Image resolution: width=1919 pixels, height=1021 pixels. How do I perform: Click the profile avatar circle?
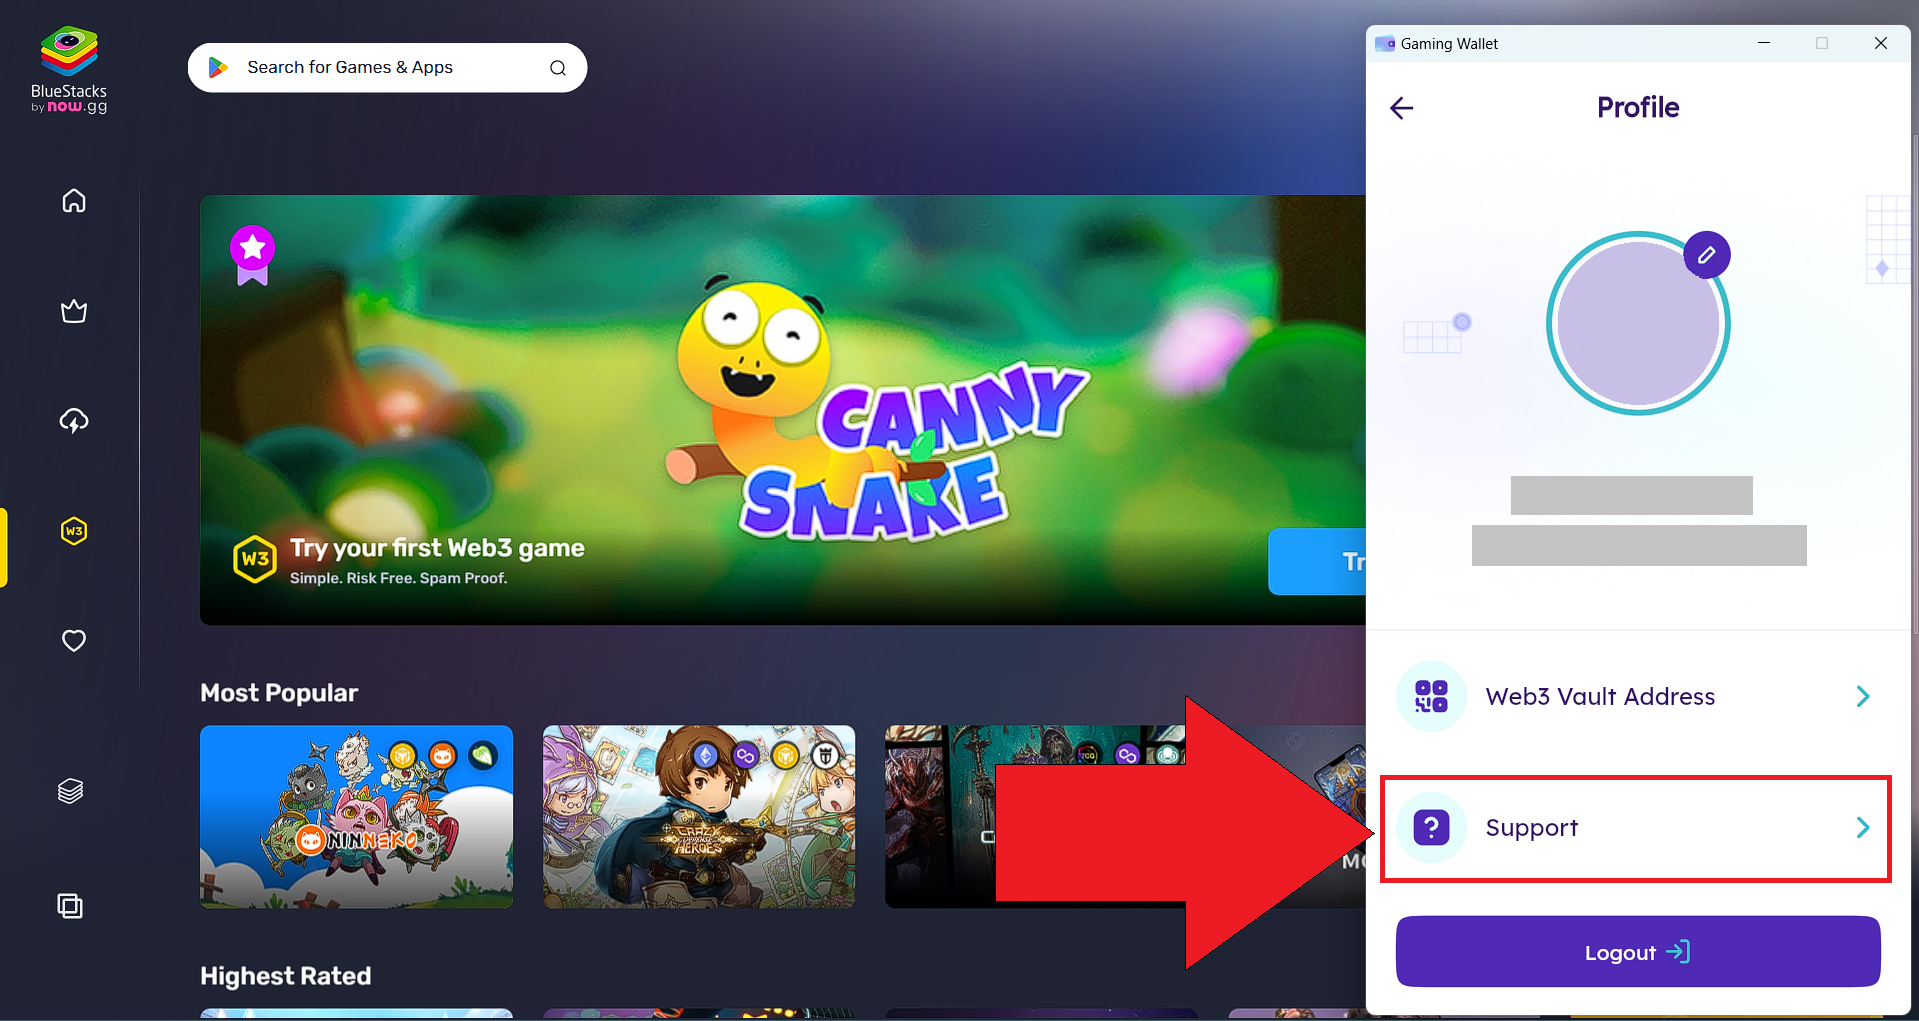pos(1638,324)
